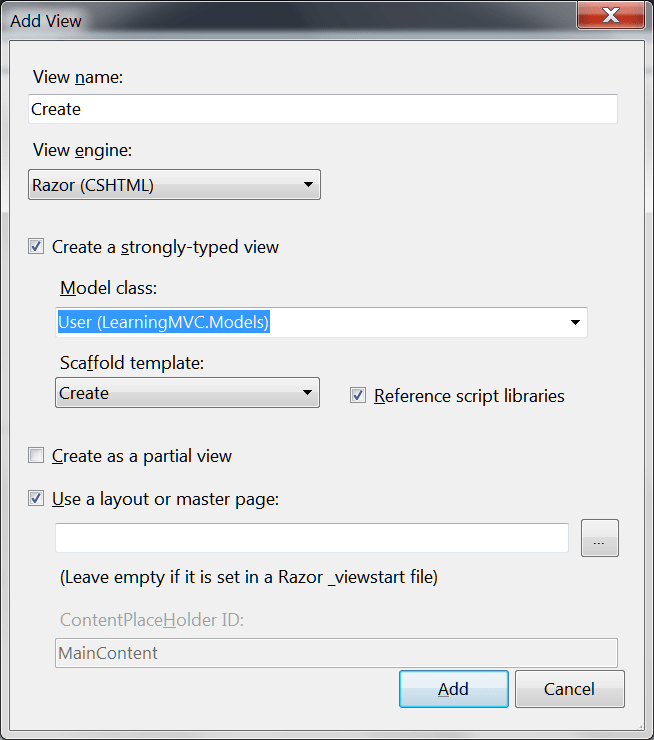Enable Create as a partial view

tap(37, 456)
